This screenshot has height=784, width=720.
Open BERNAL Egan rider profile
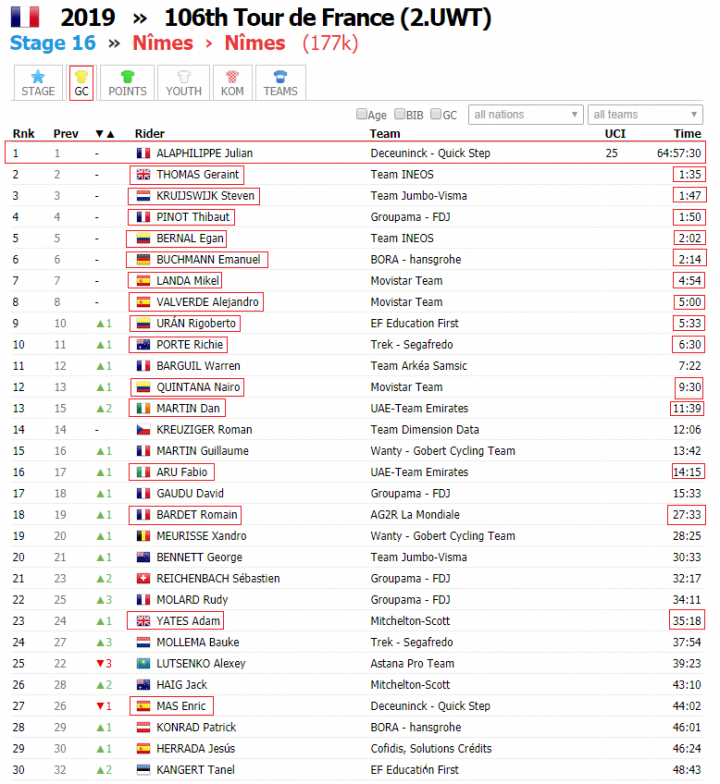pos(190,238)
